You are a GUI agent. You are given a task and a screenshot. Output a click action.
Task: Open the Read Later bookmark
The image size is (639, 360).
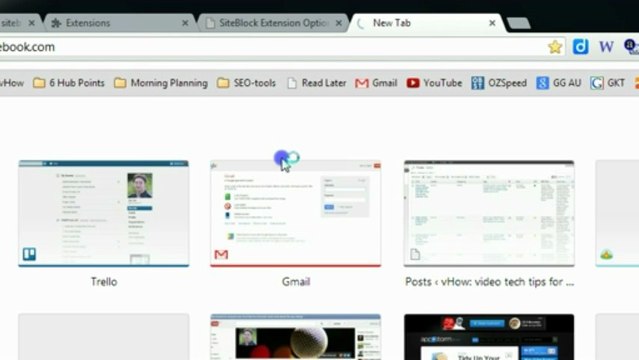click(x=316, y=83)
